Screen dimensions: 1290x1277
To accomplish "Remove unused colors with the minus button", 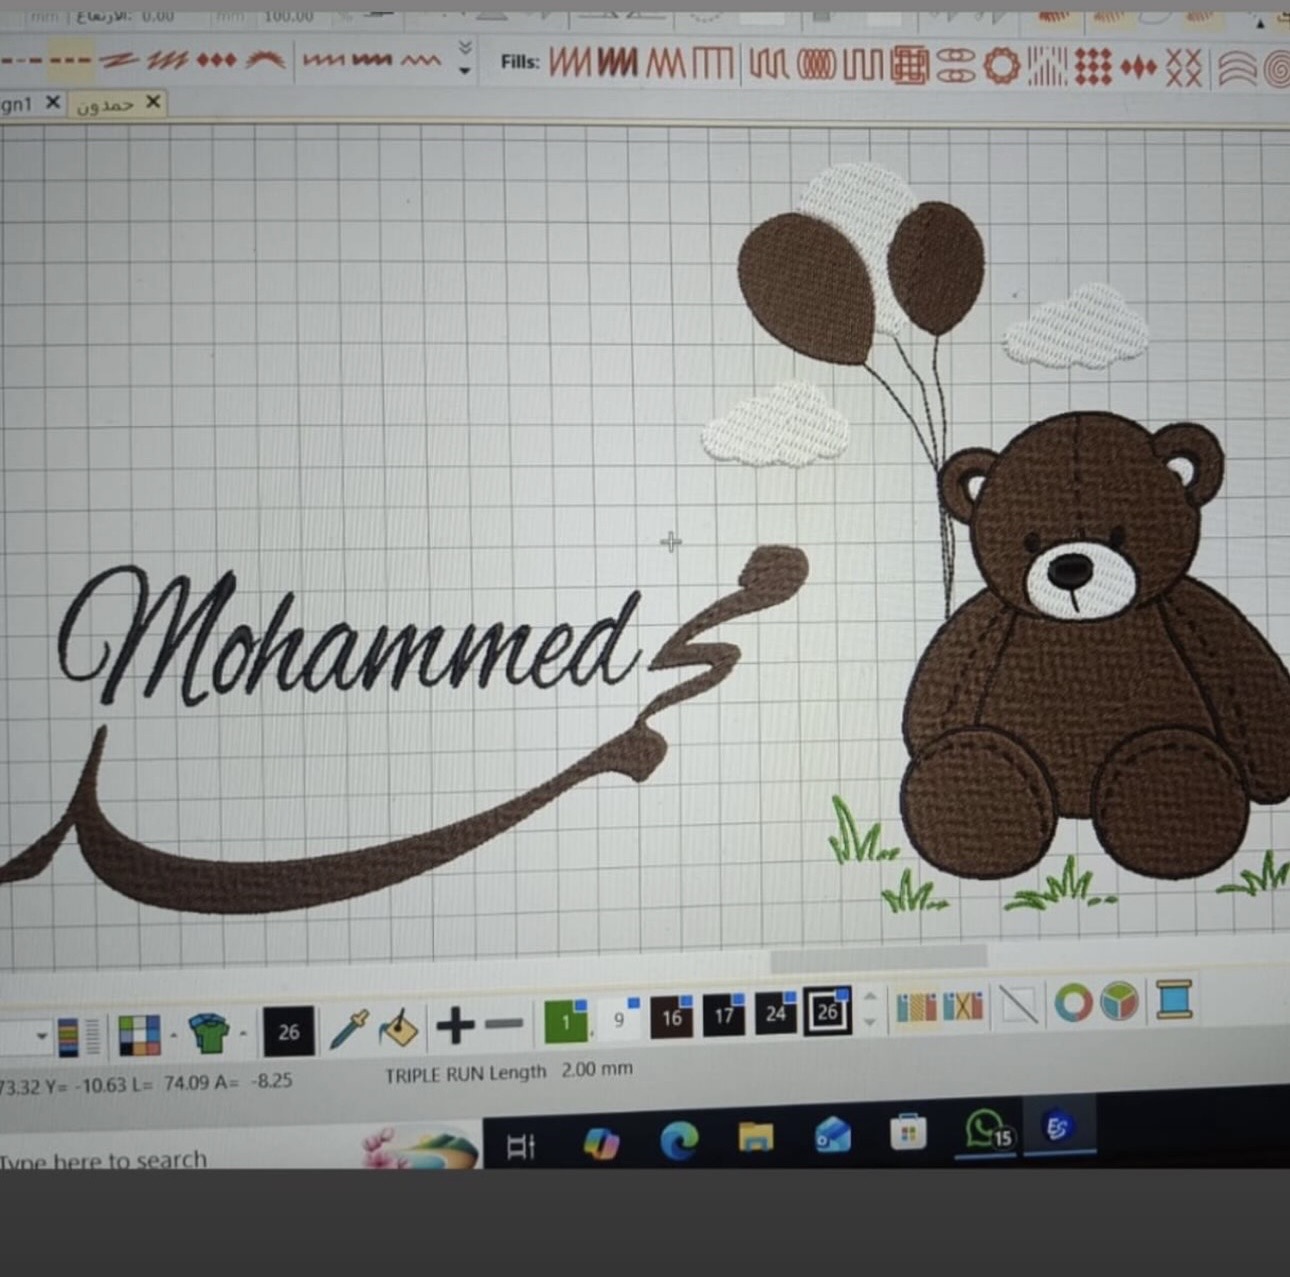I will point(505,1023).
